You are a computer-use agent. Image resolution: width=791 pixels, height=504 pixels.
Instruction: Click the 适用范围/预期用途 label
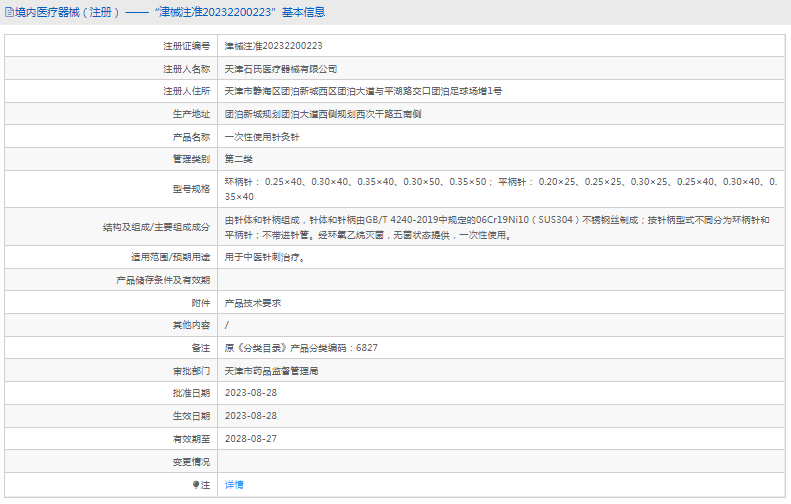pos(171,257)
